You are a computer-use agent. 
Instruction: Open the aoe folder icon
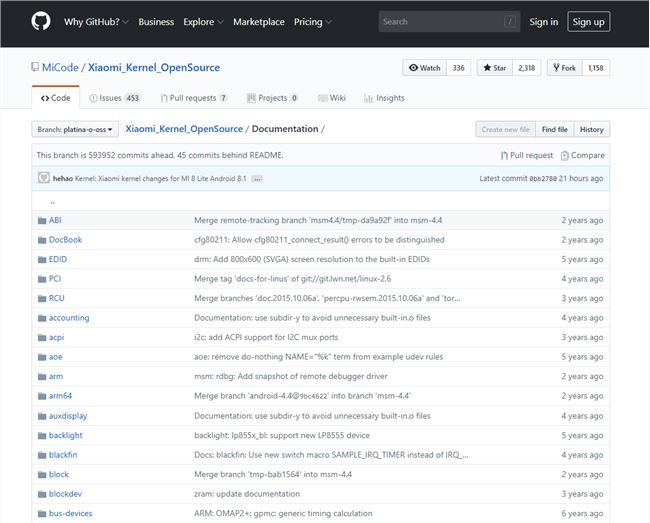(42, 357)
